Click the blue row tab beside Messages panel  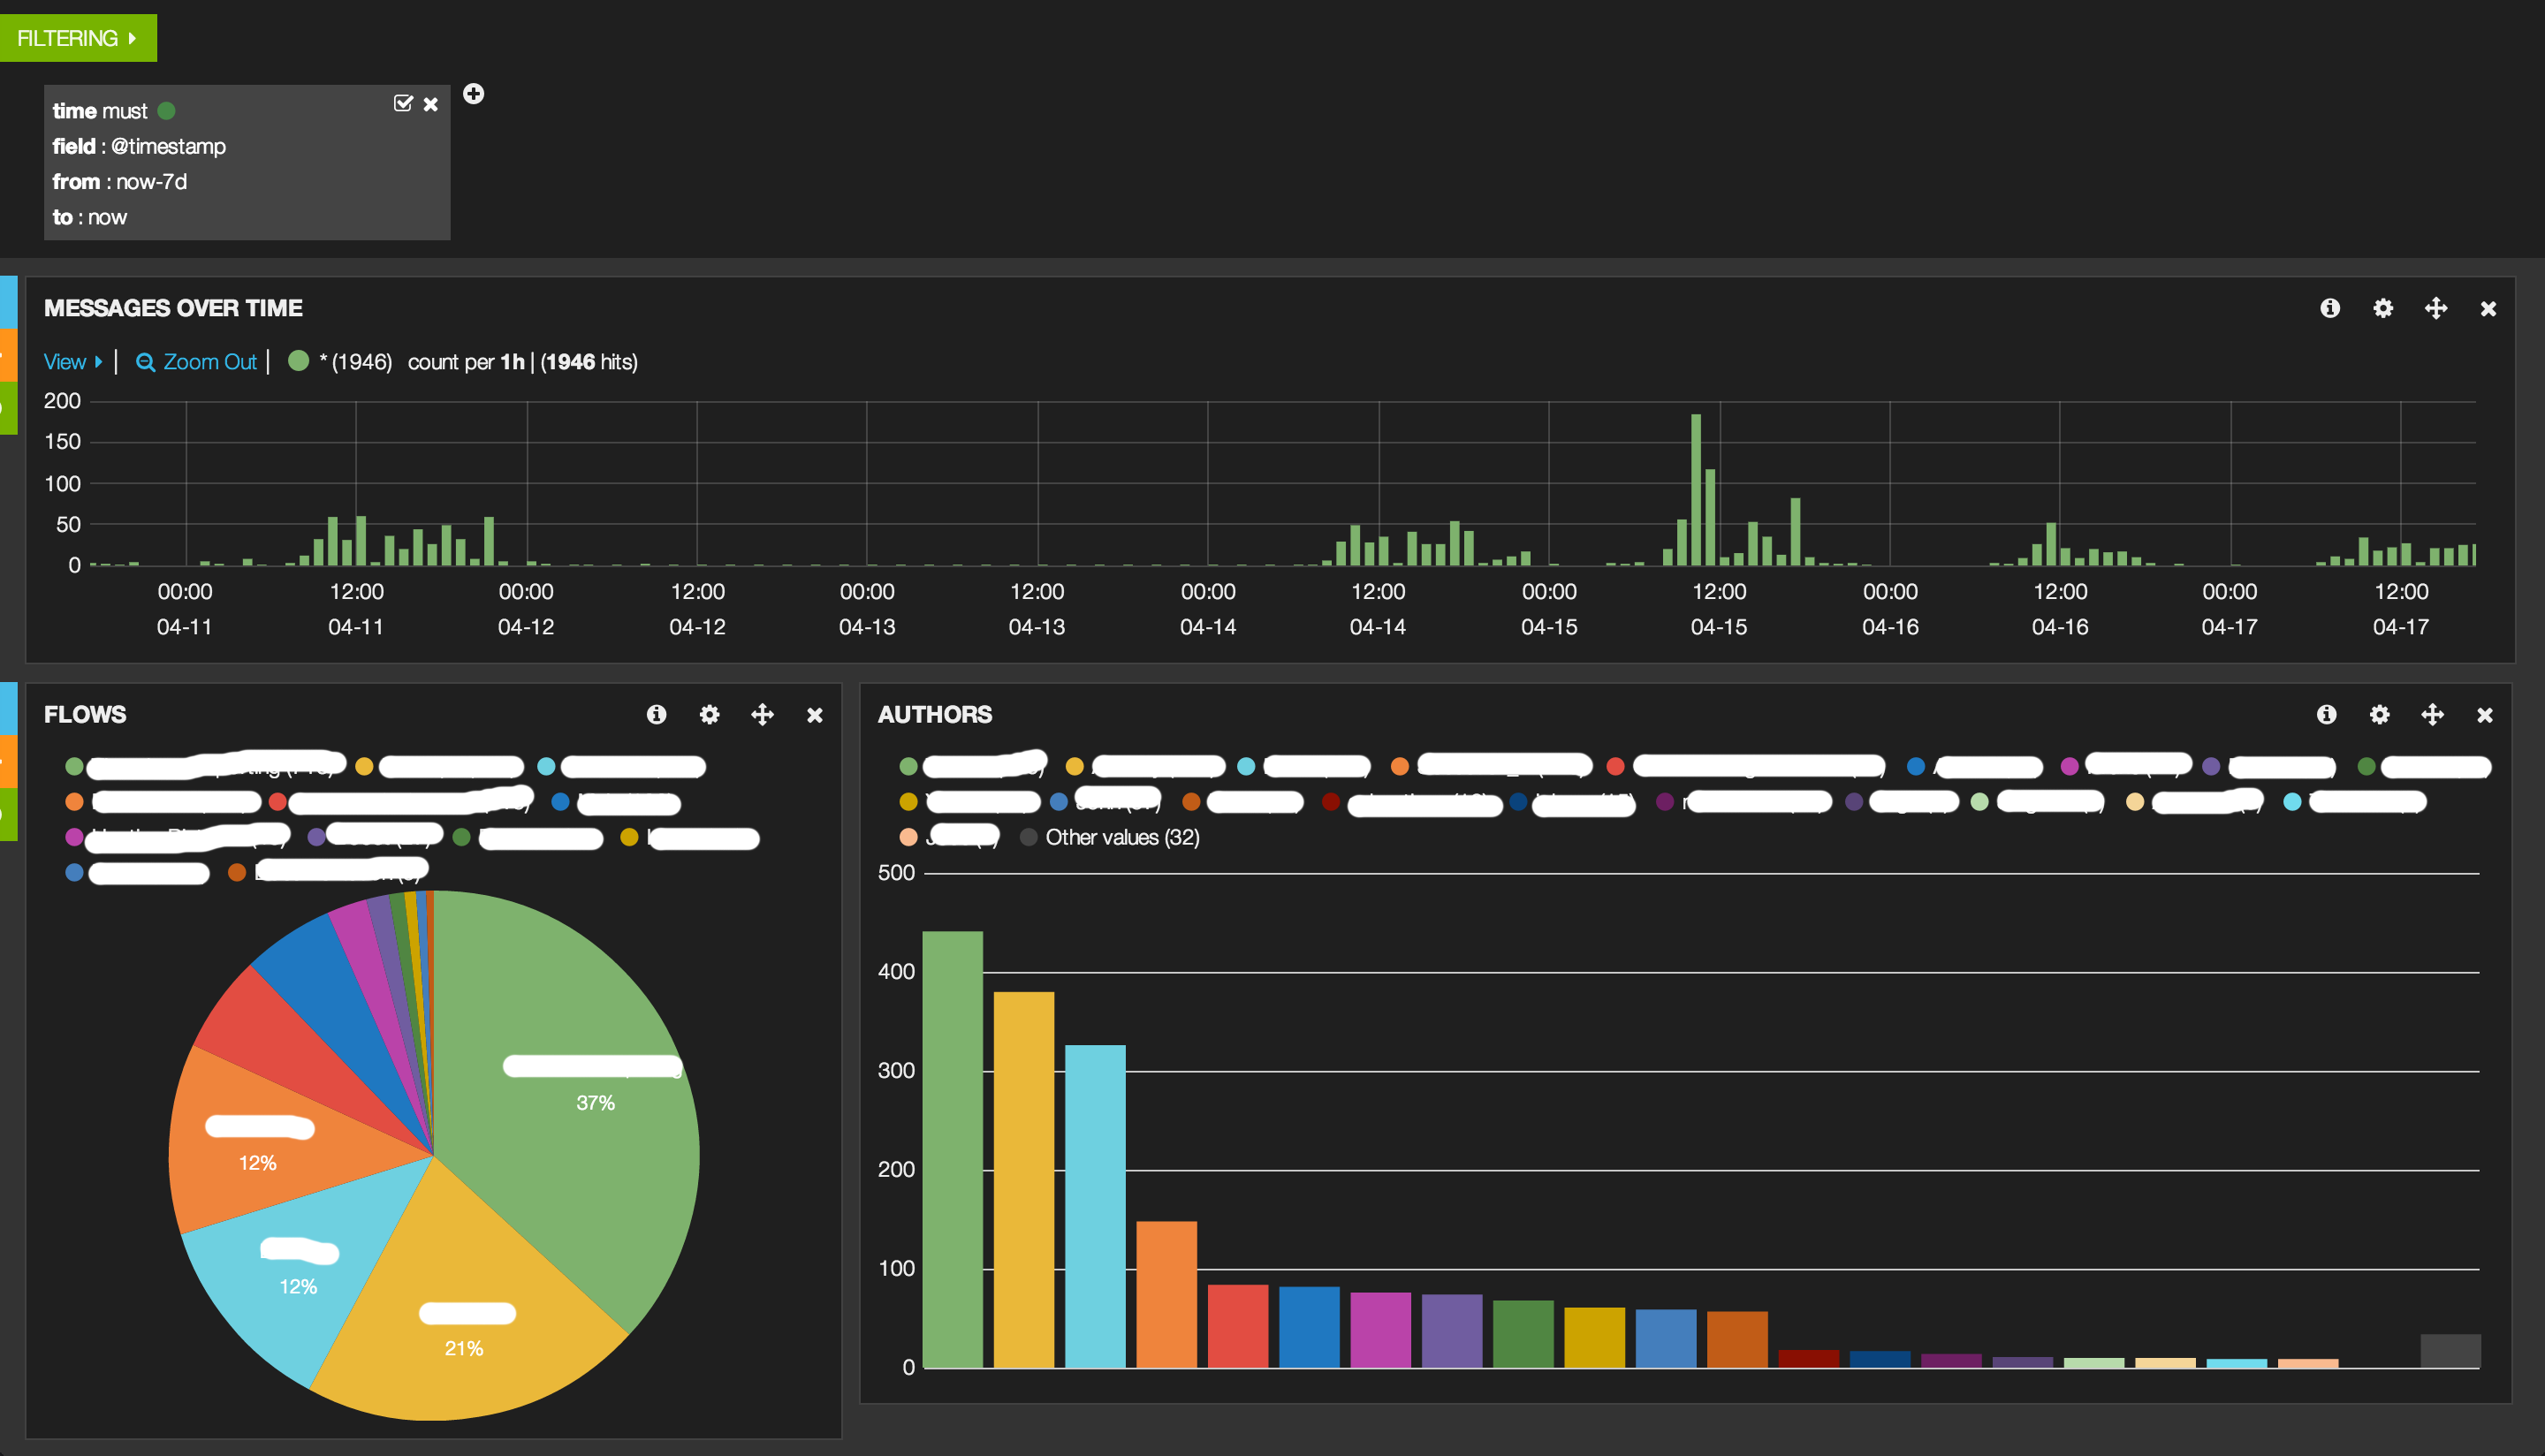point(8,303)
